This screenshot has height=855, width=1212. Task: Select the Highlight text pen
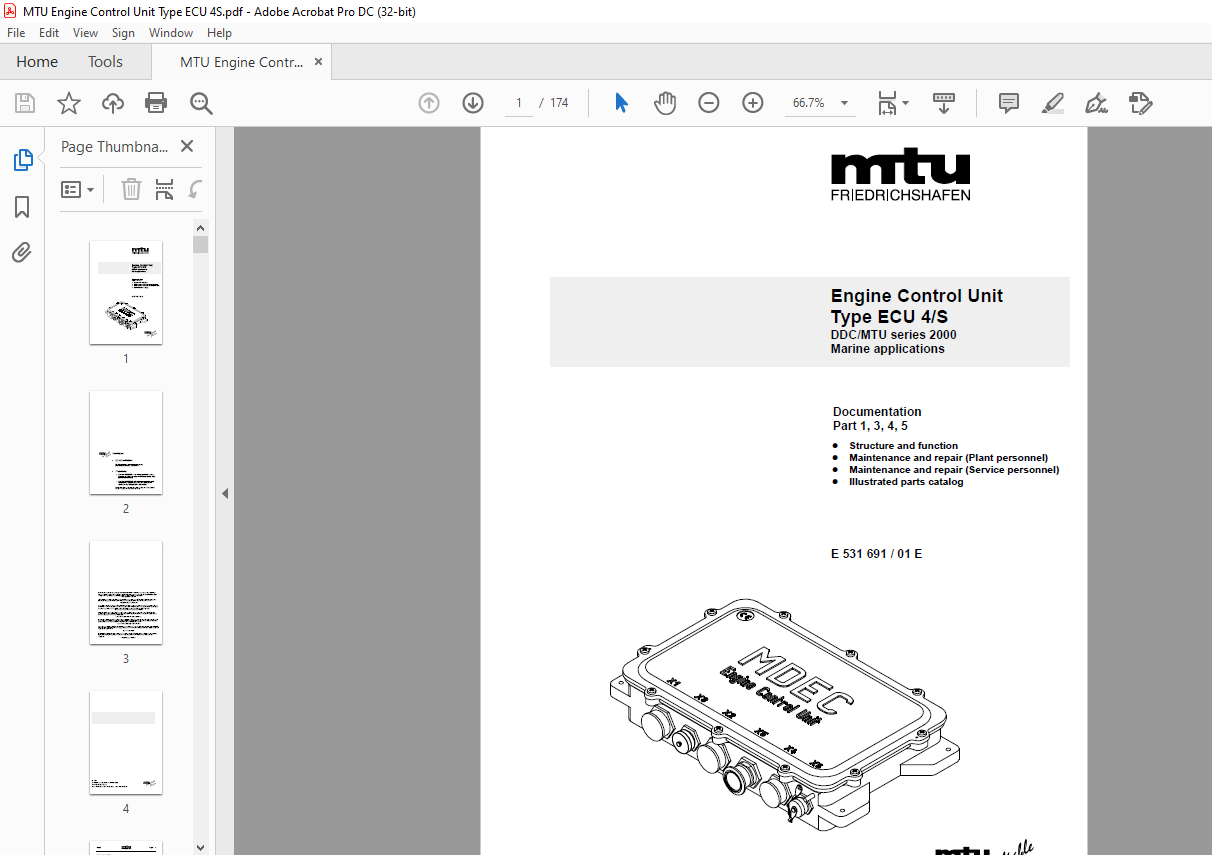(1052, 103)
